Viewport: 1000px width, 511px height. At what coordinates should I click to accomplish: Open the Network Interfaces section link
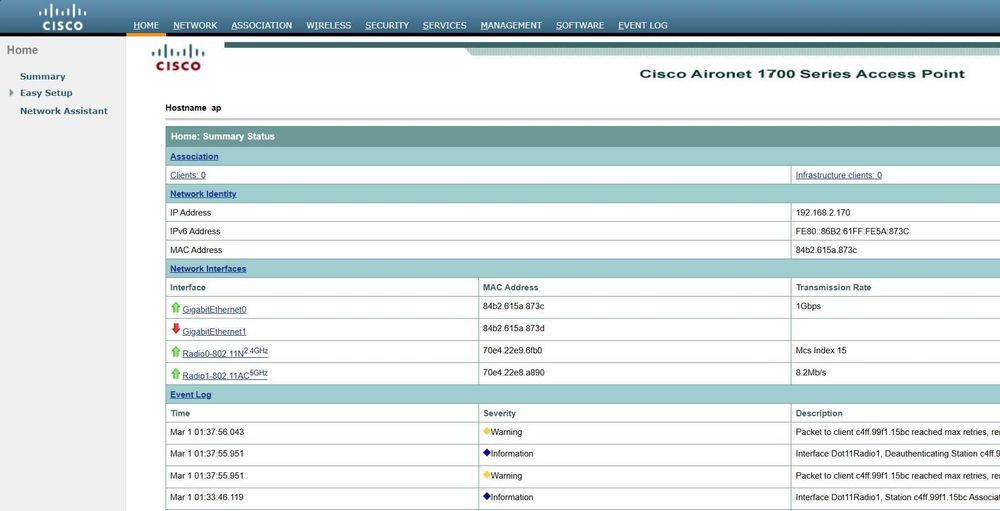208,269
